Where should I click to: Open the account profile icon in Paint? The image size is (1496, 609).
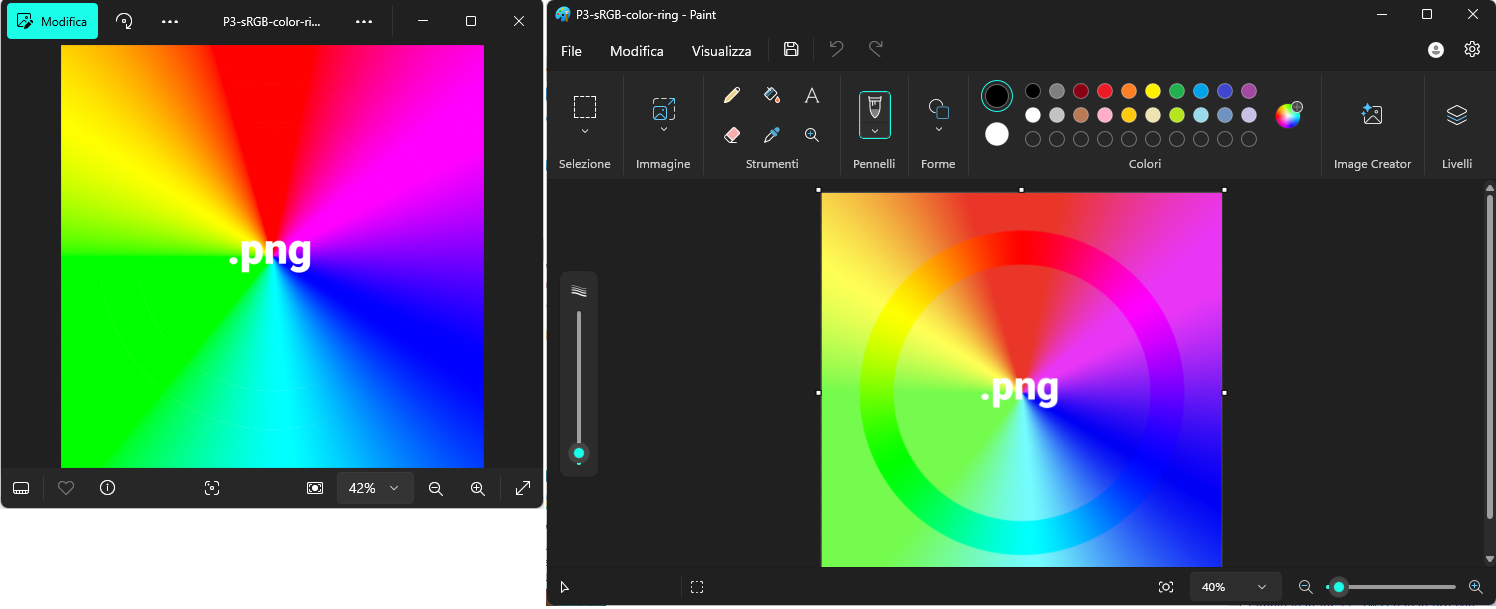1436,49
